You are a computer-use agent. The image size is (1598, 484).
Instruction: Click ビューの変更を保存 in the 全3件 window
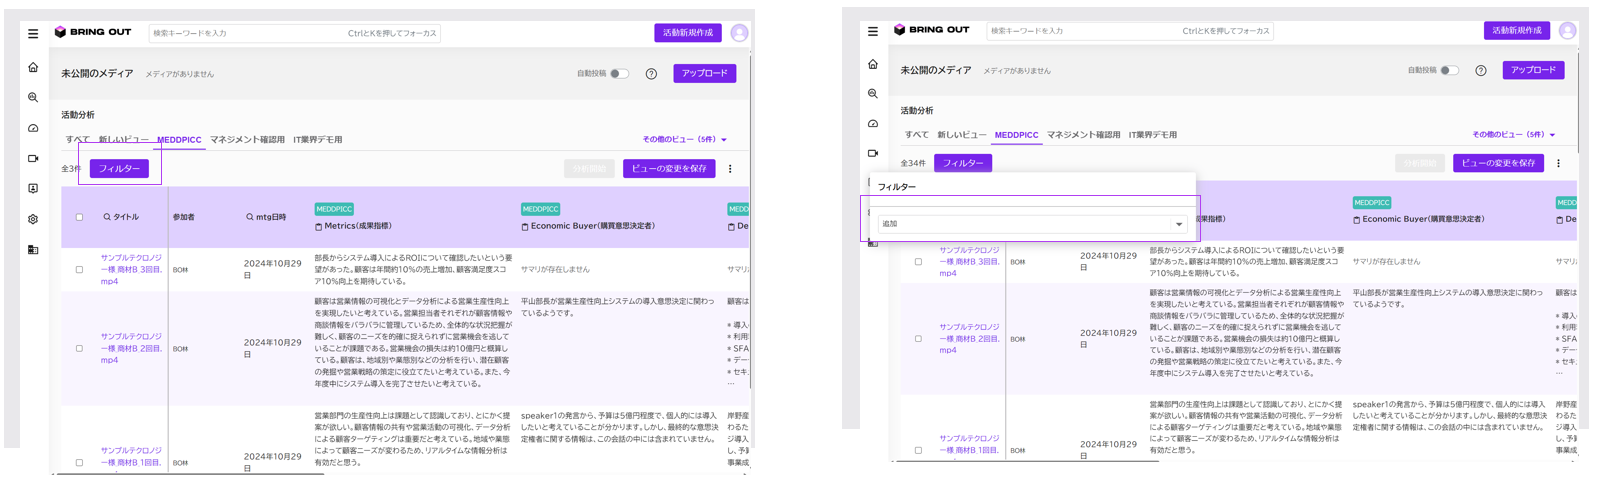(669, 169)
